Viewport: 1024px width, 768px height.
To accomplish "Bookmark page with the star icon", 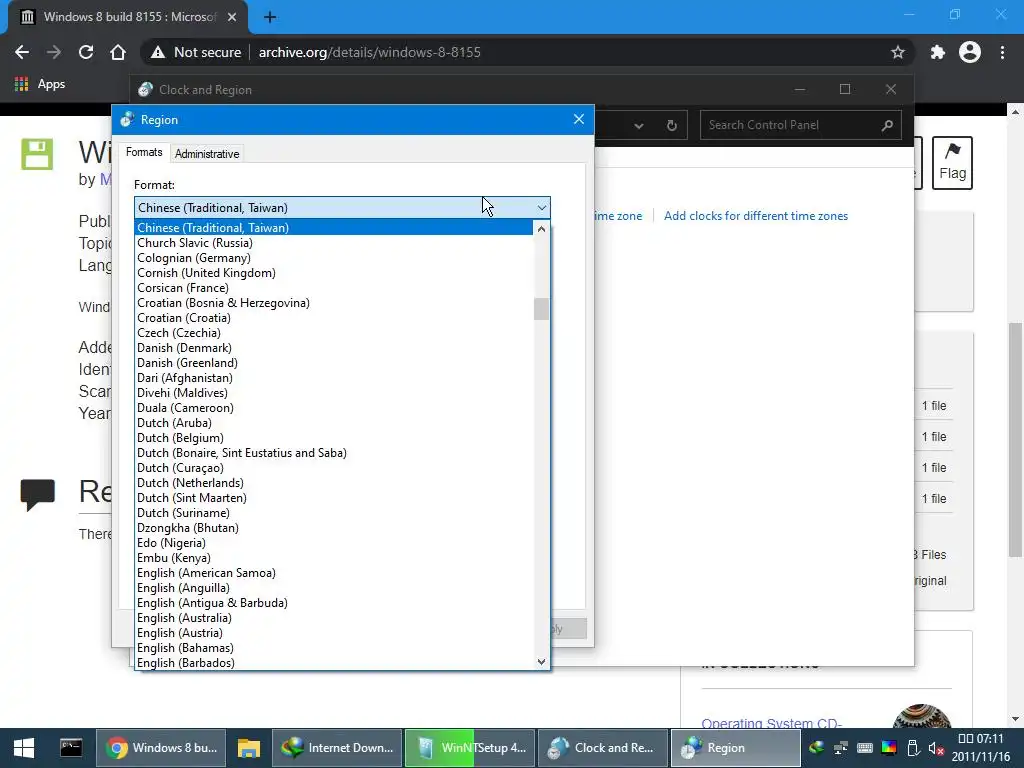I will (898, 52).
